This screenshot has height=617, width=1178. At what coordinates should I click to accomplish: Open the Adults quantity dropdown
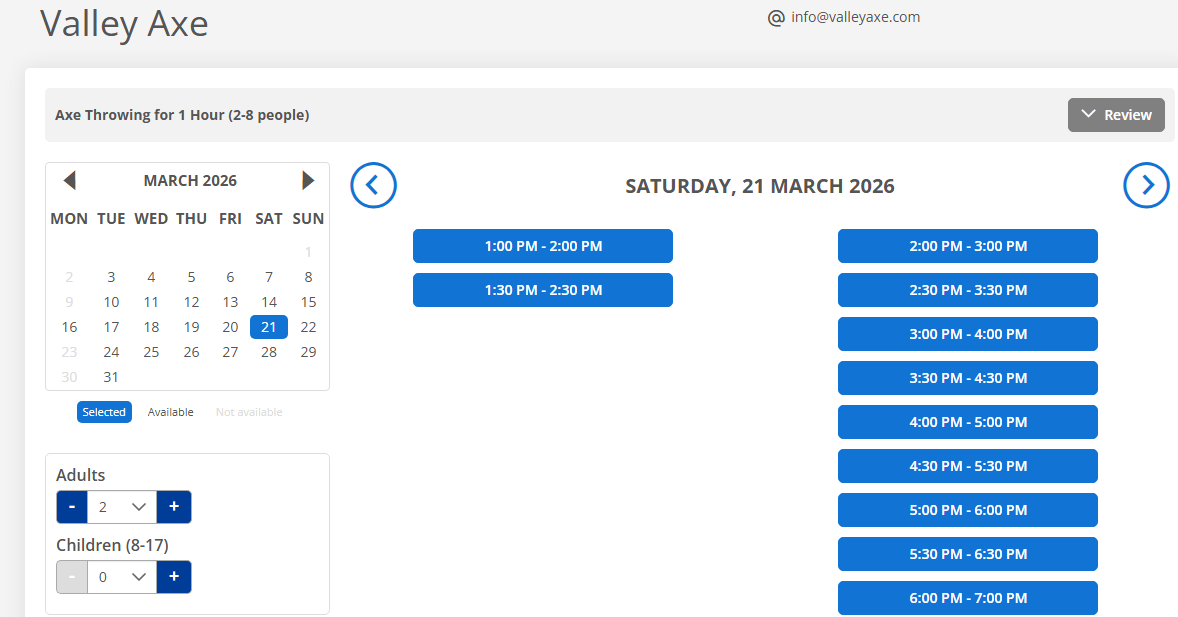point(122,507)
